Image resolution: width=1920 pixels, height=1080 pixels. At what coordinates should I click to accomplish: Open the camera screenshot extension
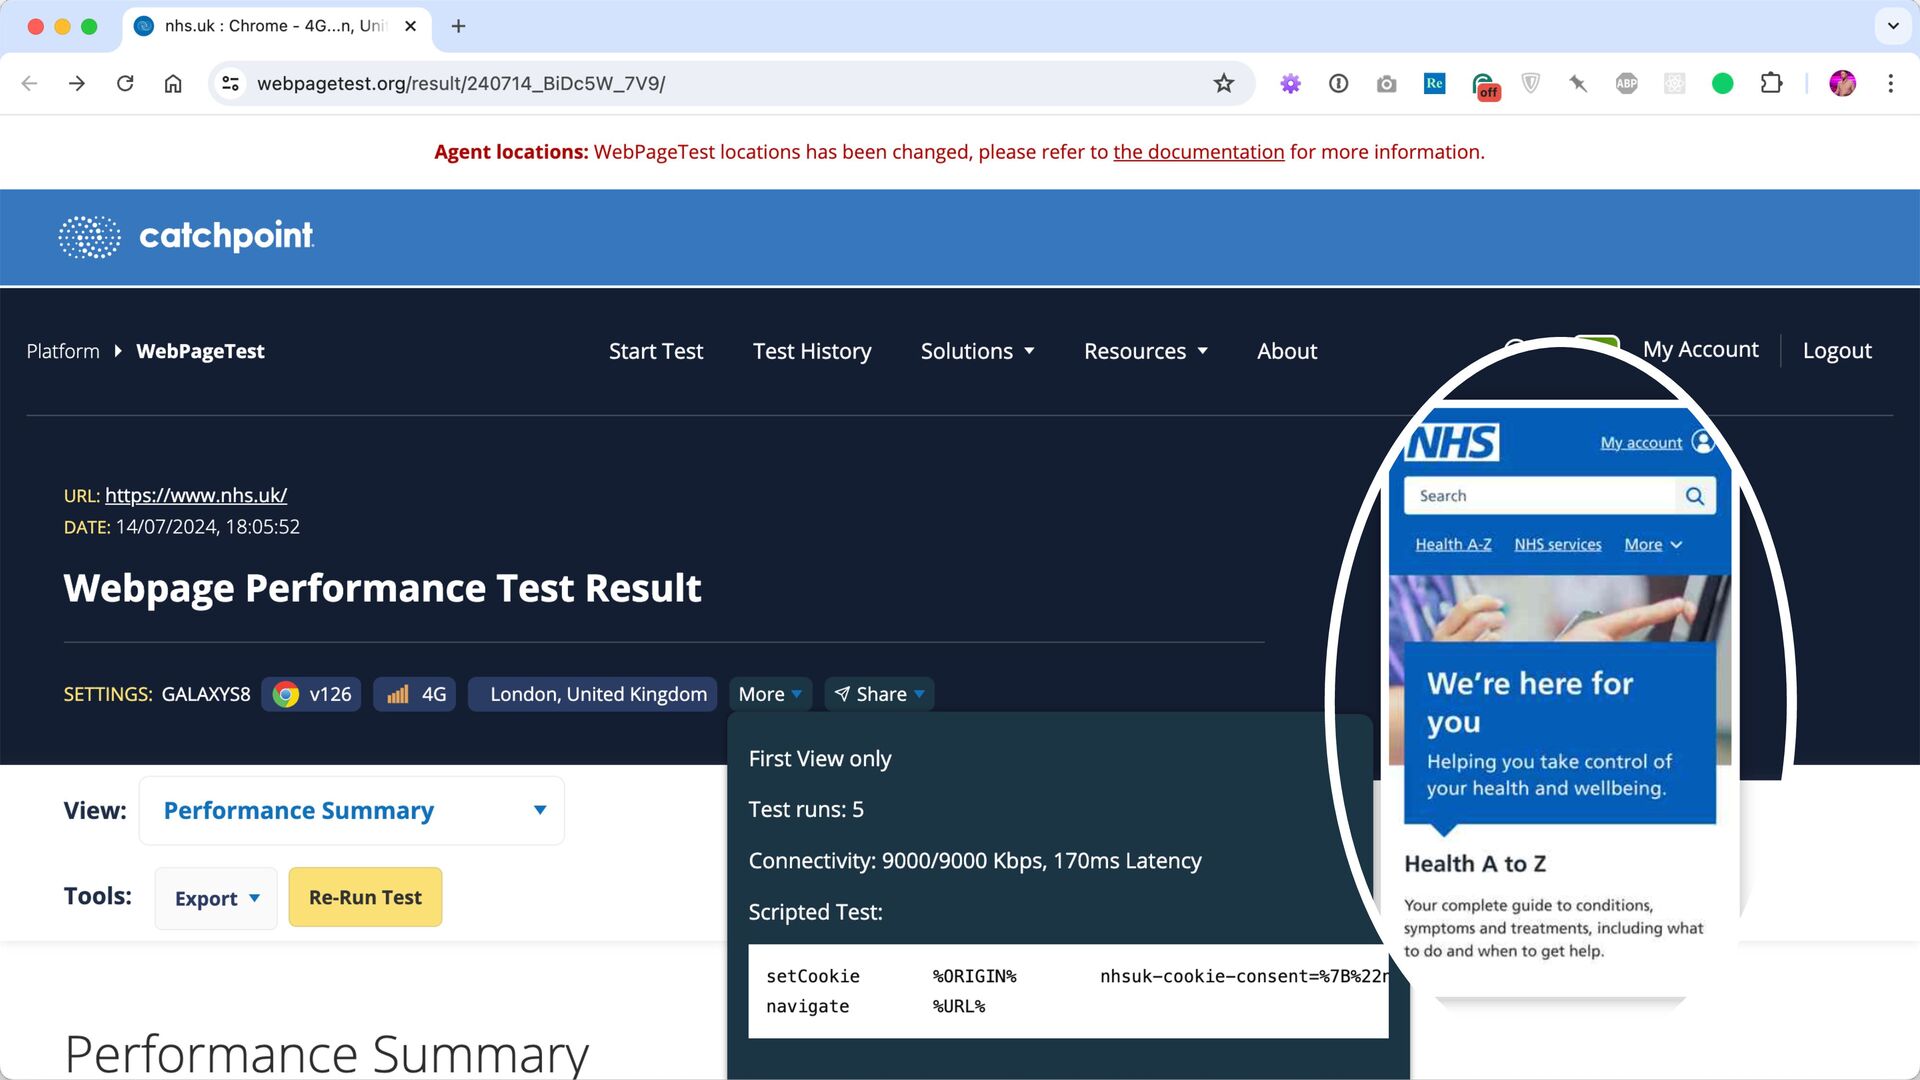[x=1386, y=84]
